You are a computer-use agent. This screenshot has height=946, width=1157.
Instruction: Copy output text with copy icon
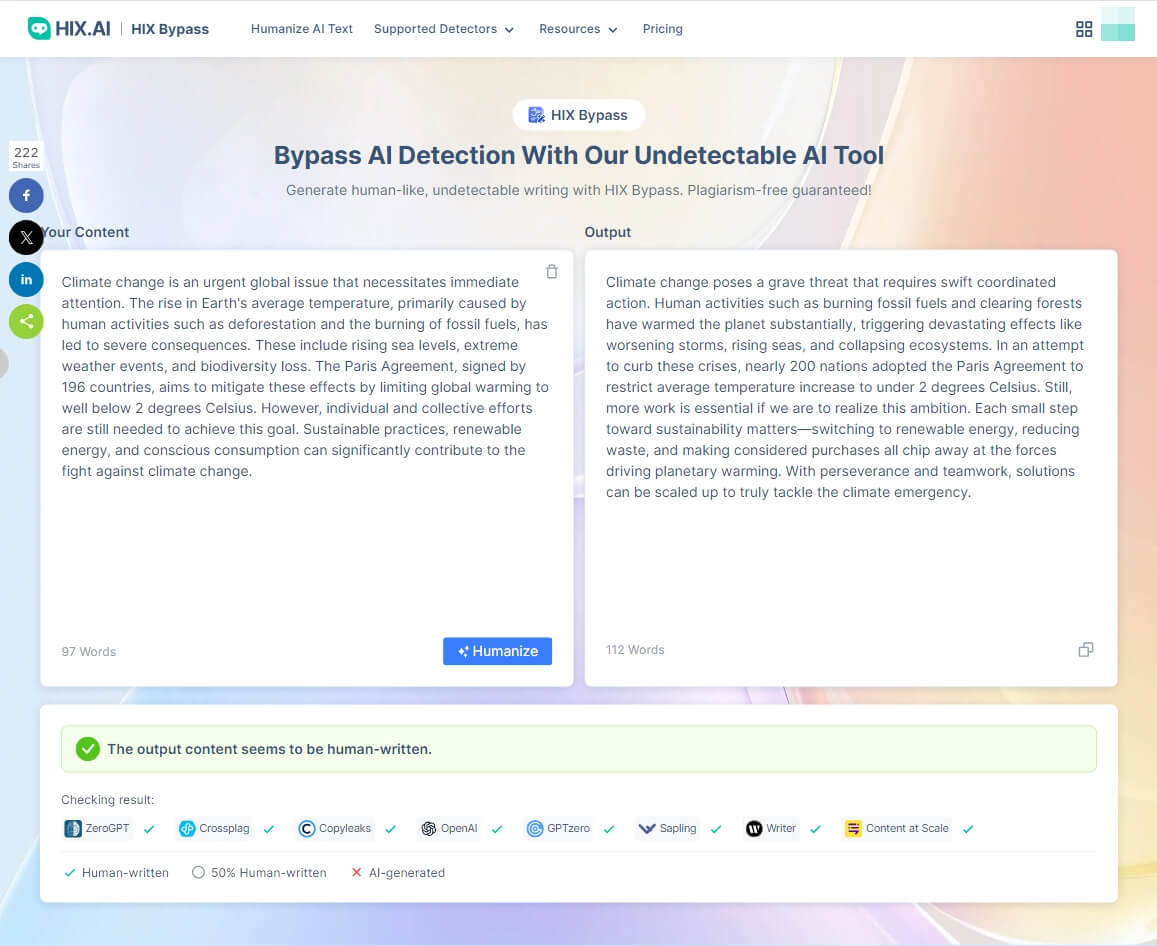click(1085, 649)
